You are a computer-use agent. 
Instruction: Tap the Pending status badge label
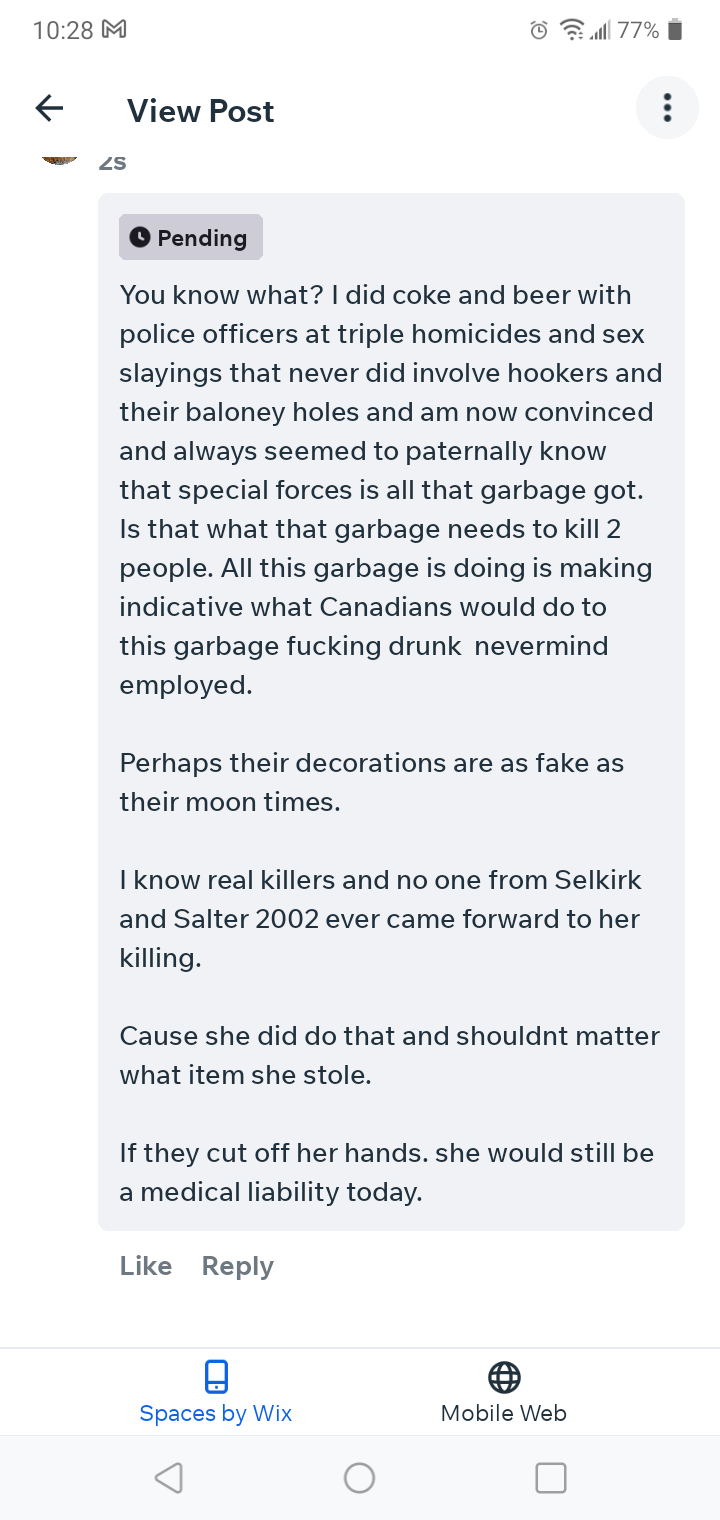201,238
